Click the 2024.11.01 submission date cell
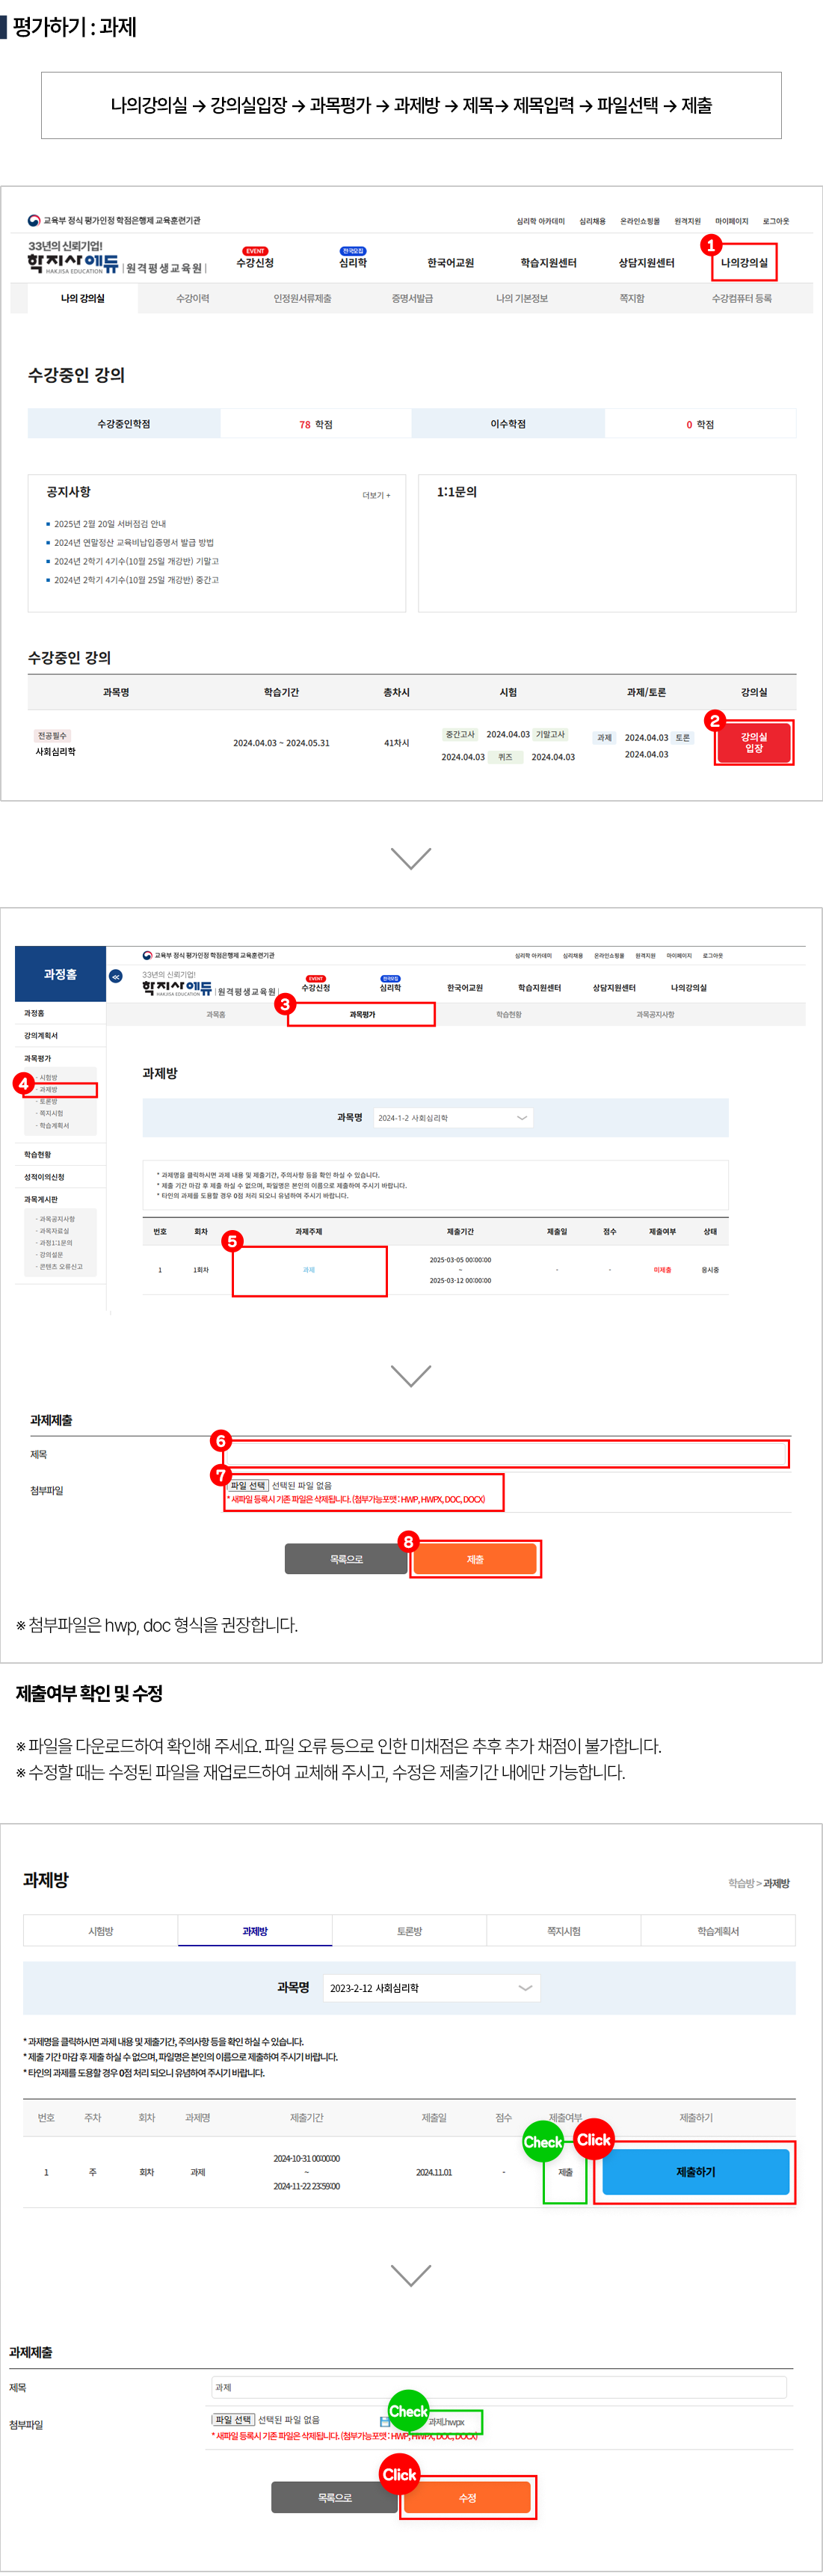This screenshot has width=823, height=2576. click(434, 2172)
